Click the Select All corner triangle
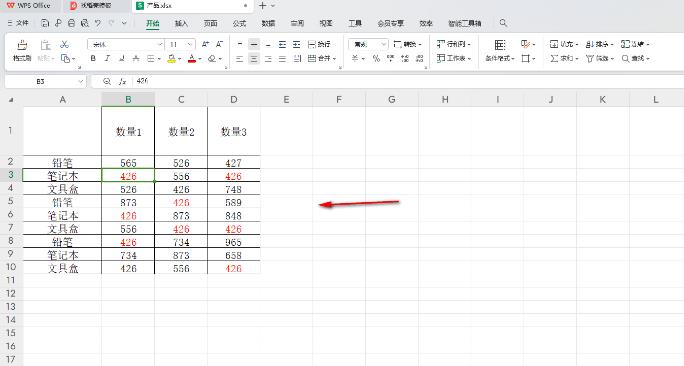 click(x=11, y=100)
